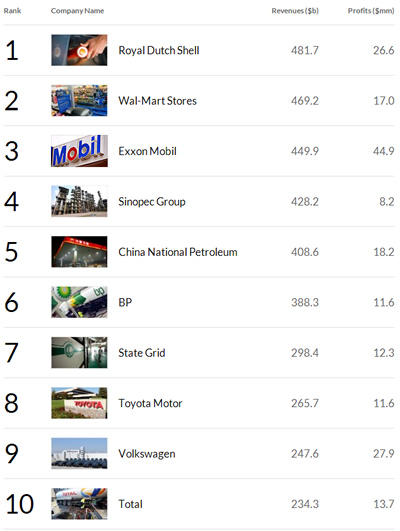Viewport: 400px width, 531px height.
Task: Open the China National Petroleum link
Action: click(x=178, y=252)
